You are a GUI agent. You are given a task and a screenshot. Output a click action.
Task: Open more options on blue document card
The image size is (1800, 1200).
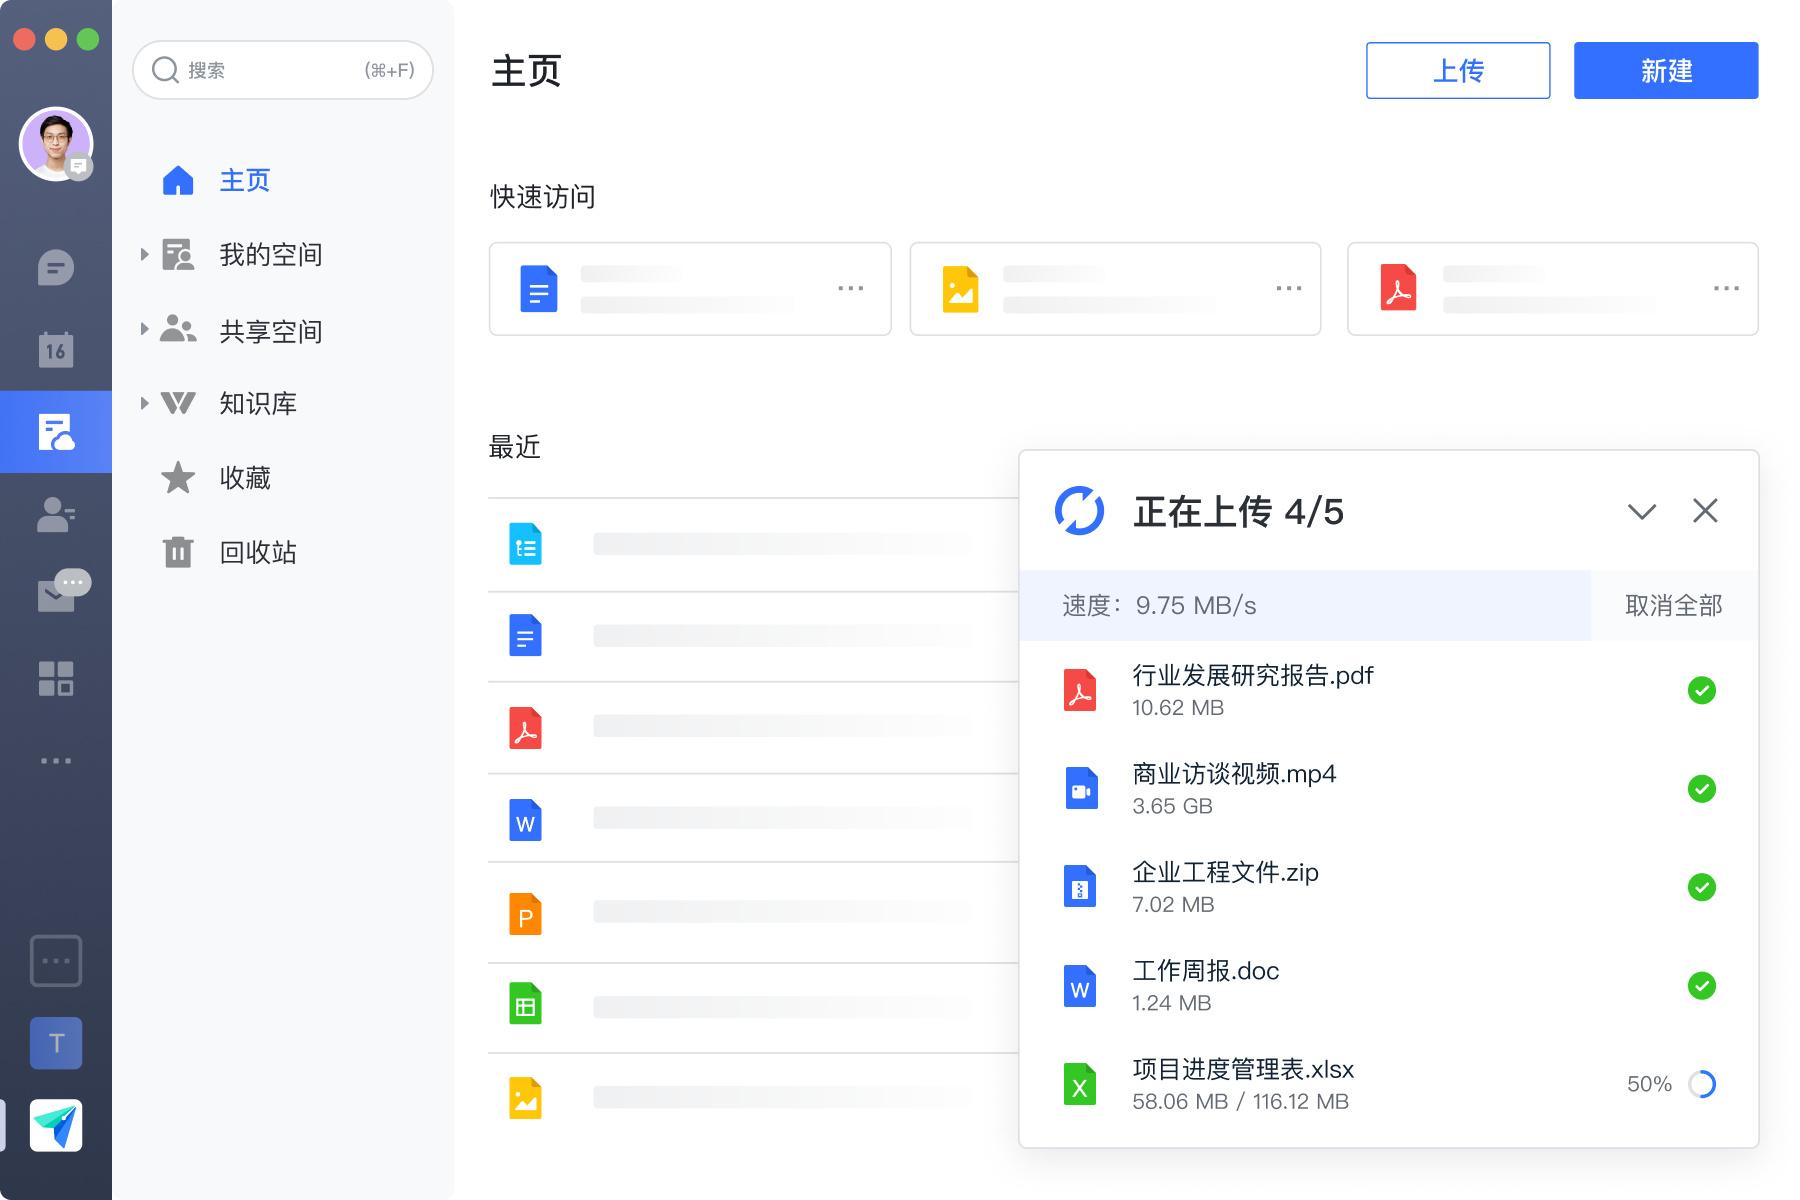click(851, 288)
